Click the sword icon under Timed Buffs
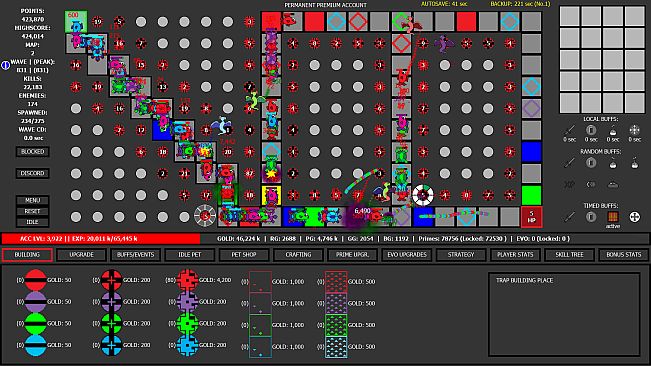This screenshot has height=366, width=651. coord(570,217)
